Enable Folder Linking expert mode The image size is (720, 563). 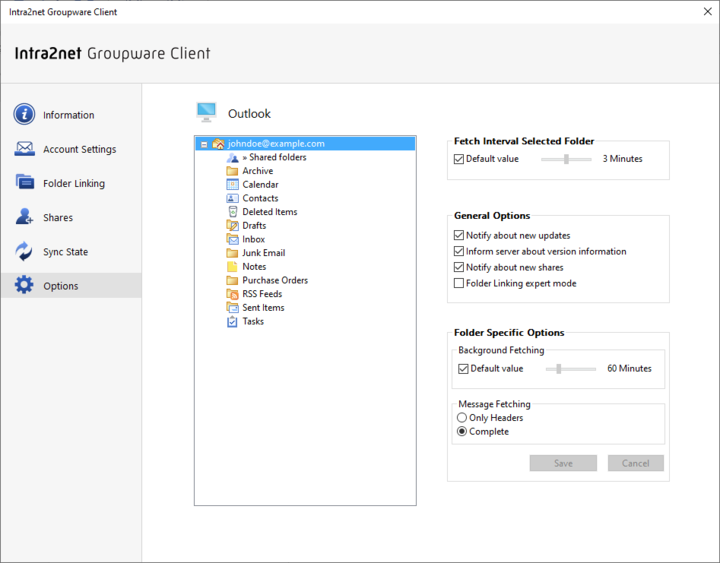coord(459,283)
